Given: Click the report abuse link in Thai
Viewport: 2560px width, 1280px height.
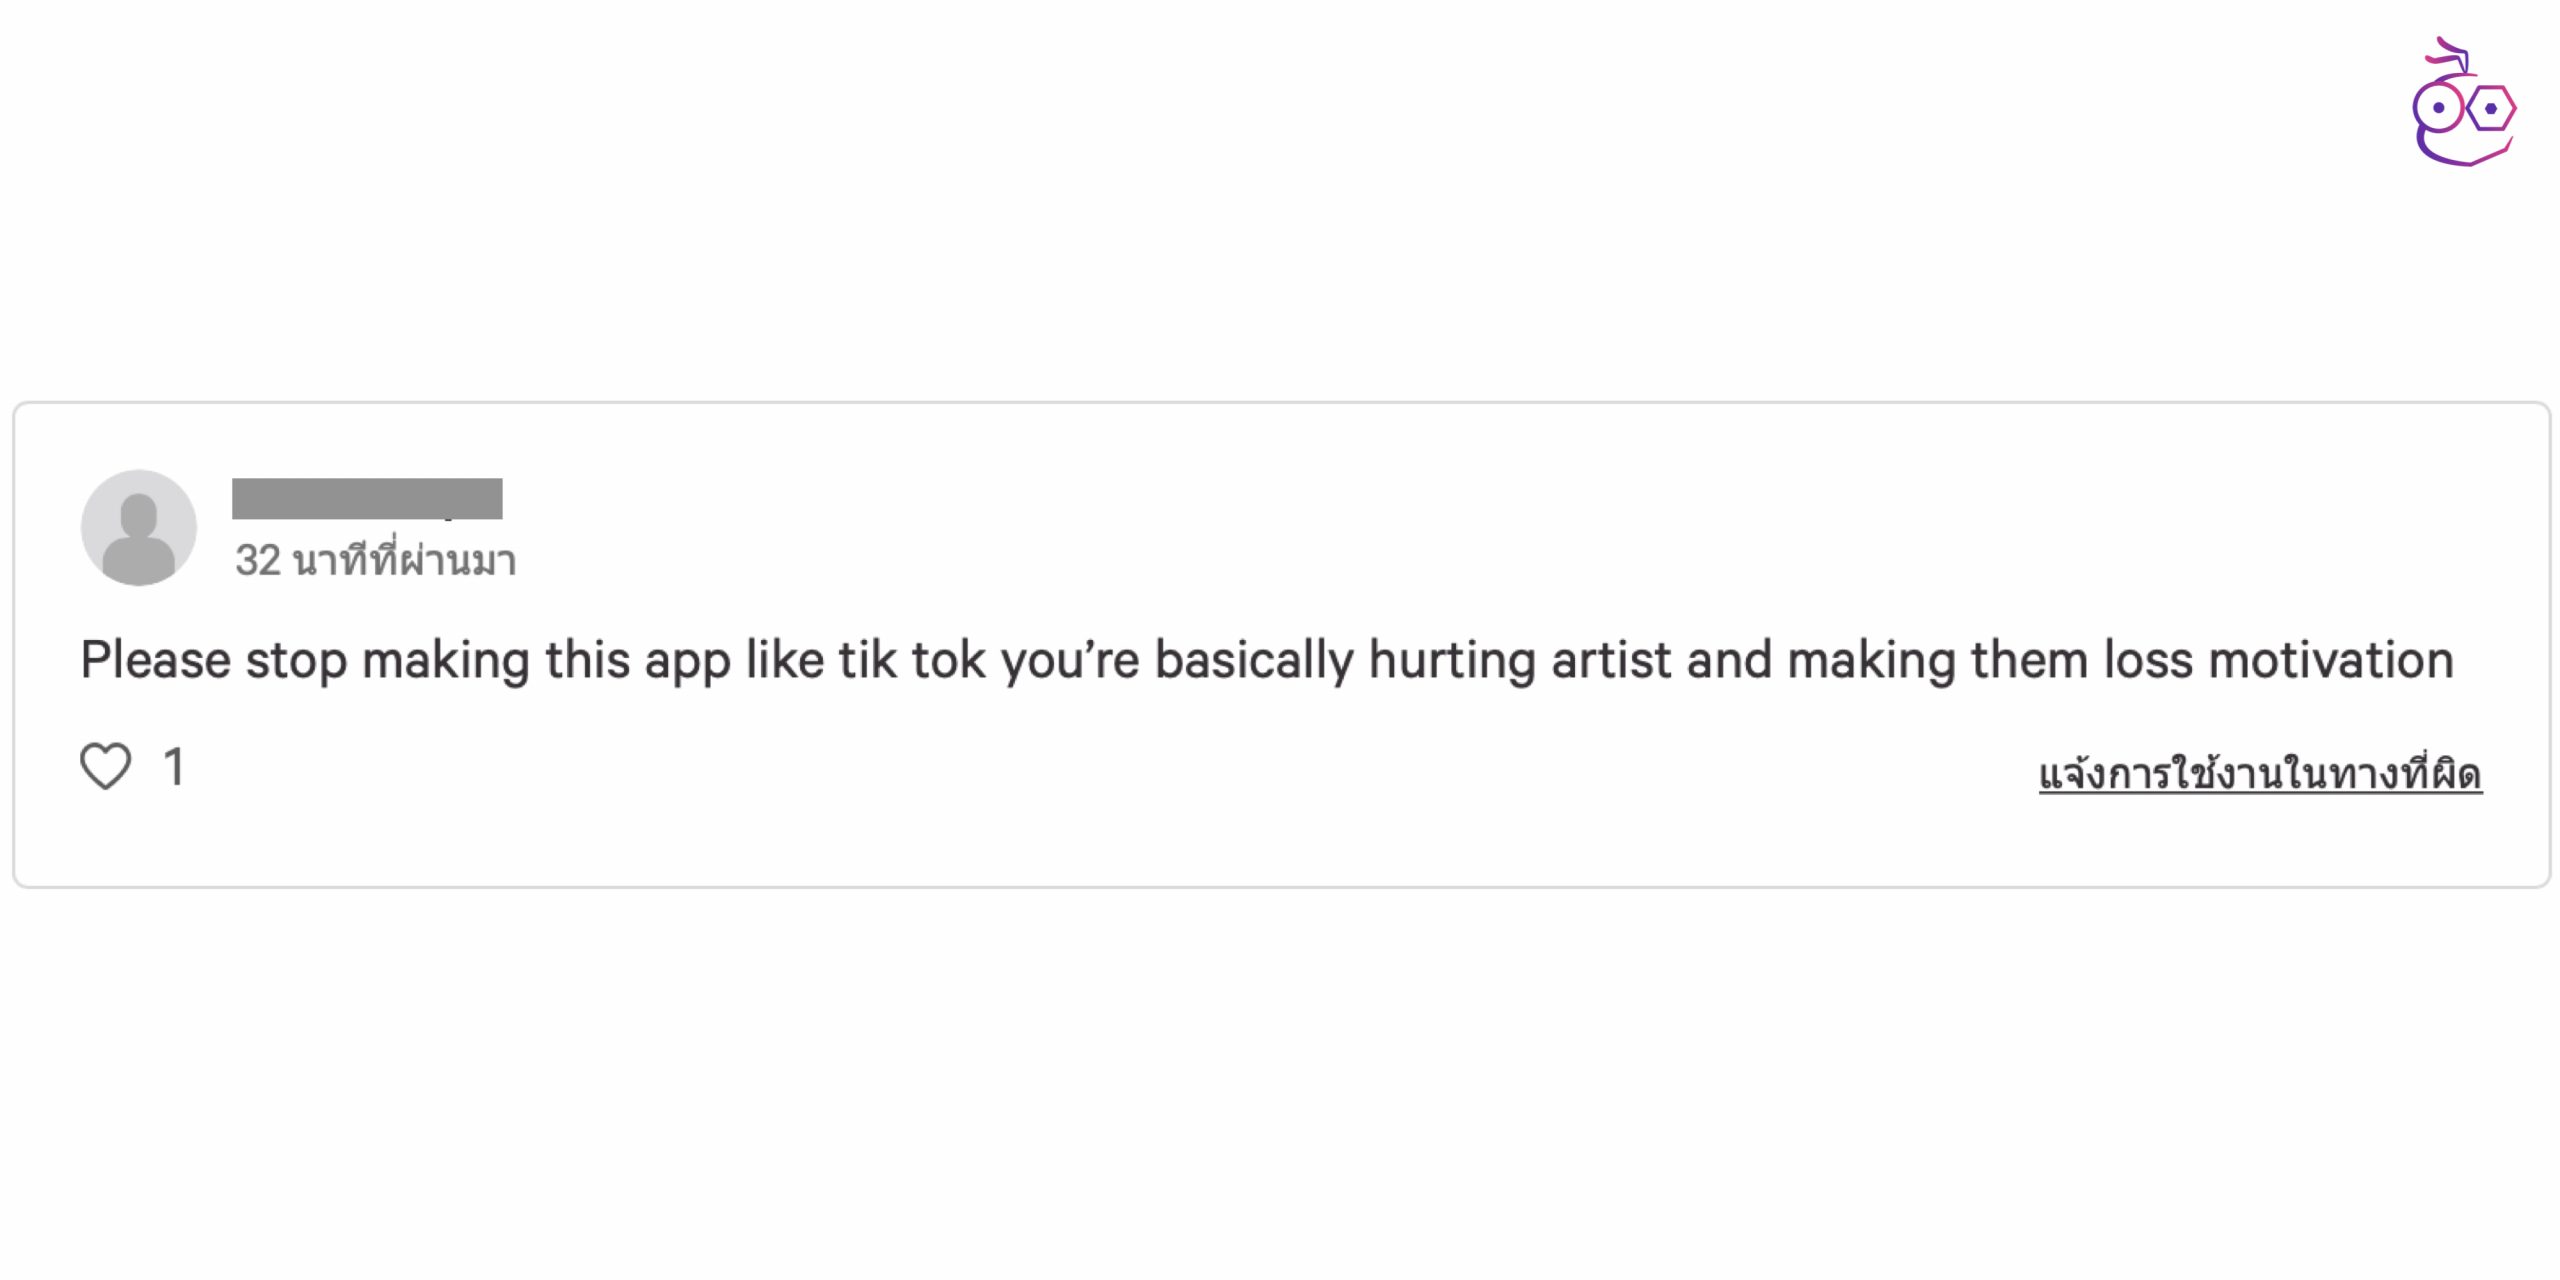Looking at the screenshot, I should [x=2260, y=774].
